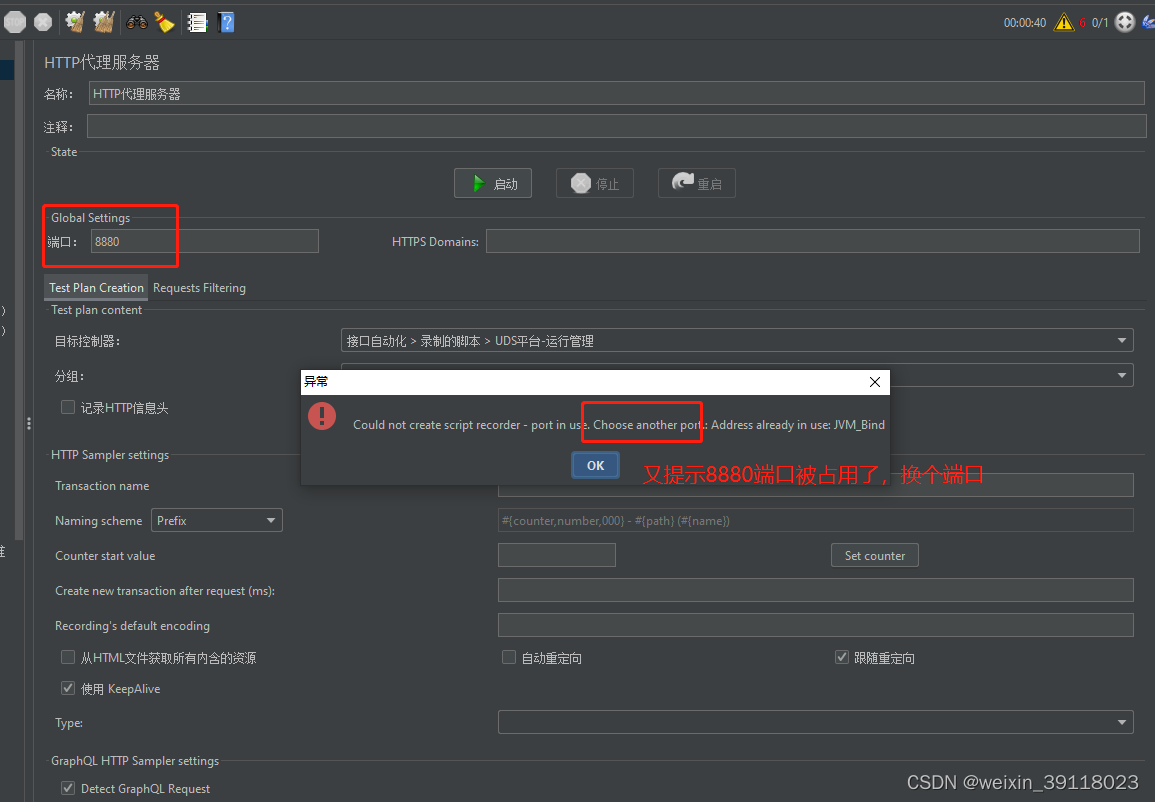Click the Transaction name label
The image size is (1155, 802).
(x=102, y=486)
